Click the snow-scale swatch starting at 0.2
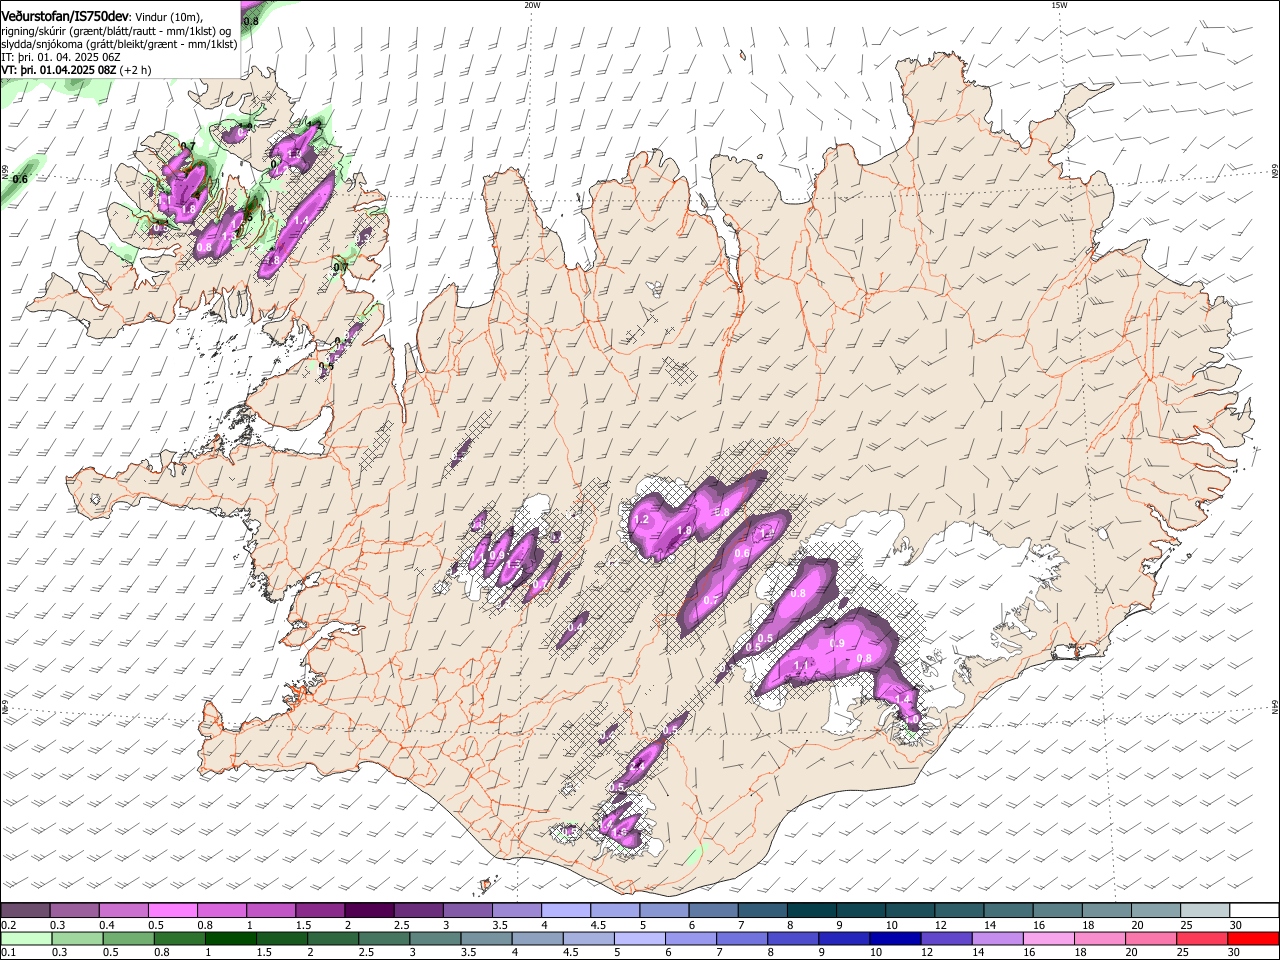 coord(25,911)
